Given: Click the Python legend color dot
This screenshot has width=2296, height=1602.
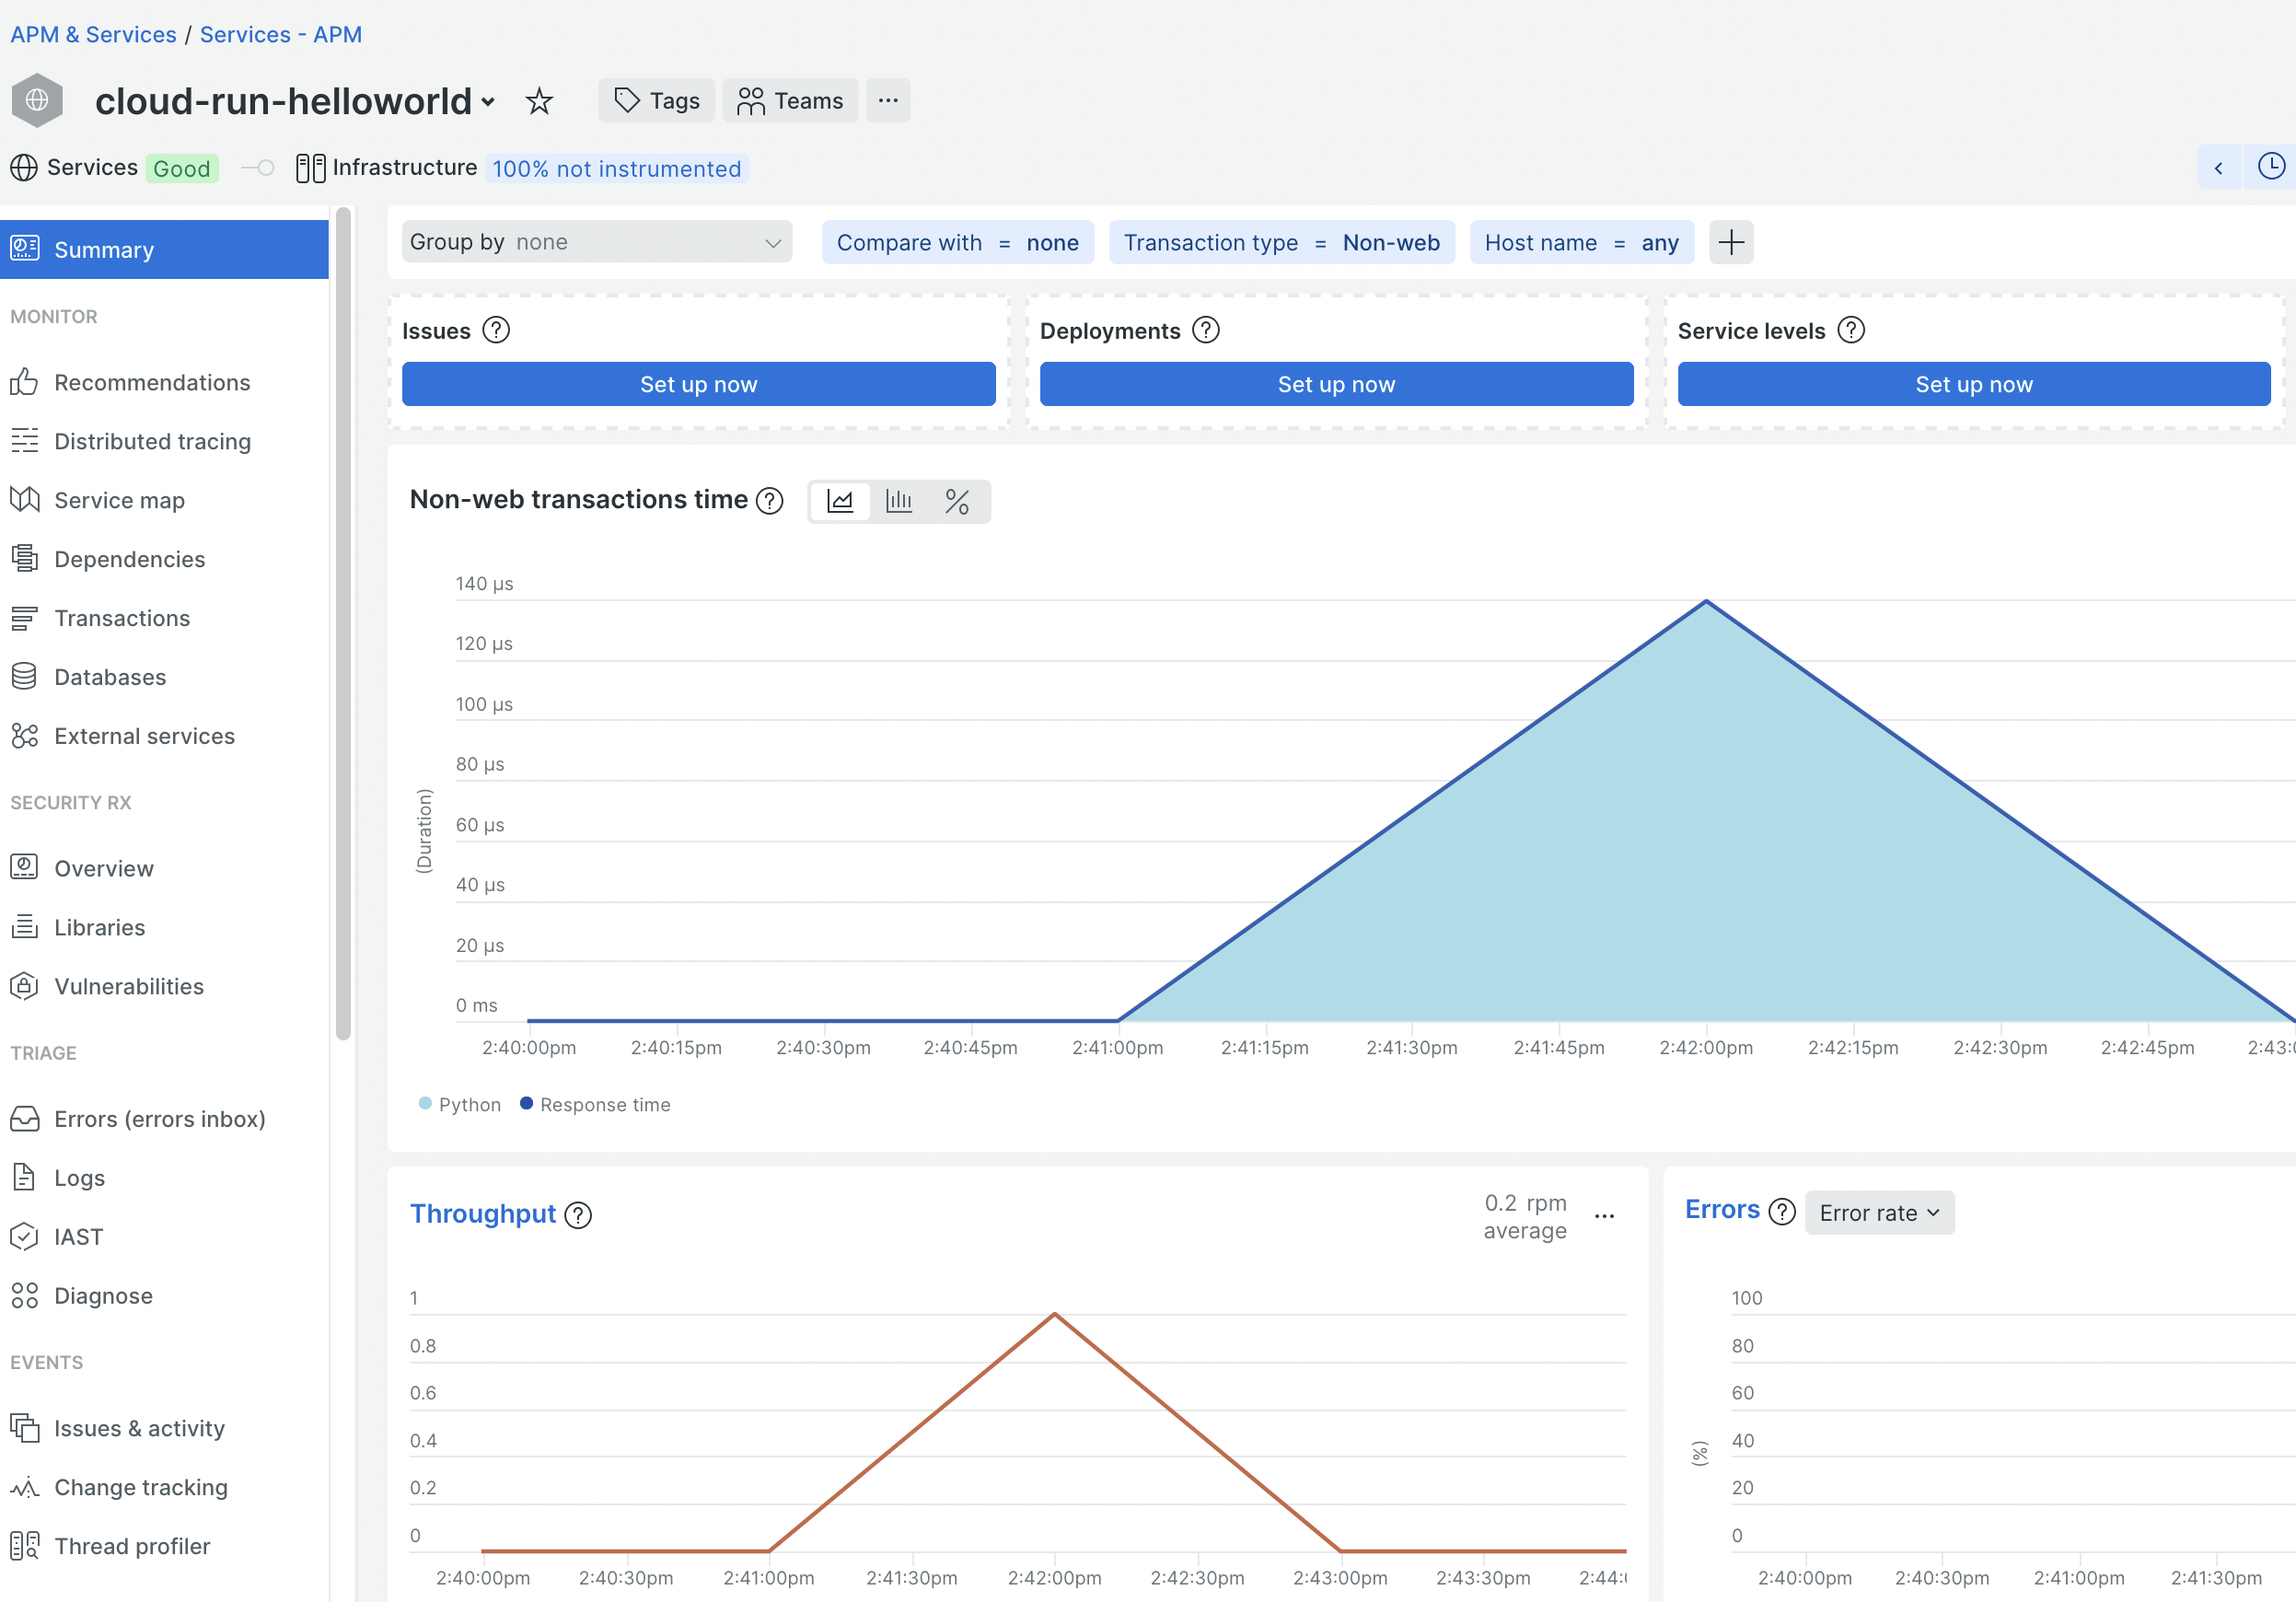Looking at the screenshot, I should tap(424, 1104).
